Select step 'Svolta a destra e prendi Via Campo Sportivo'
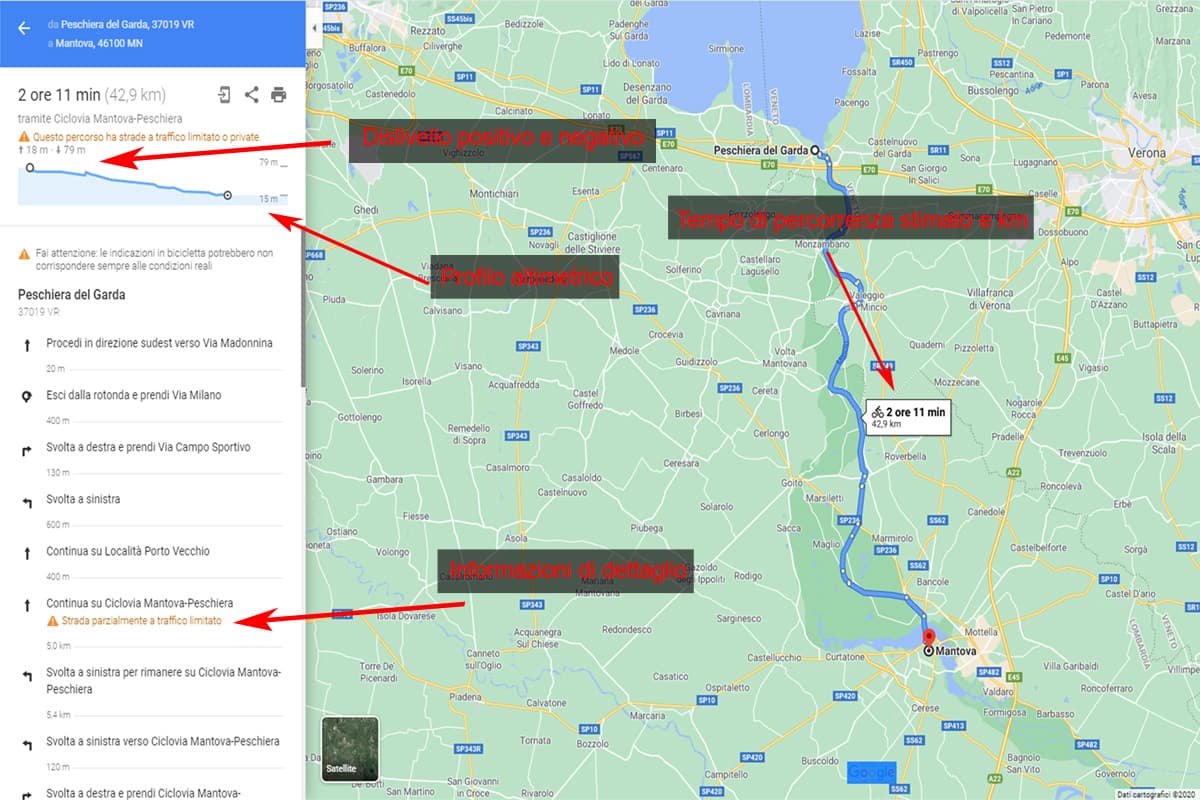The height and width of the screenshot is (800, 1200). [x=150, y=447]
